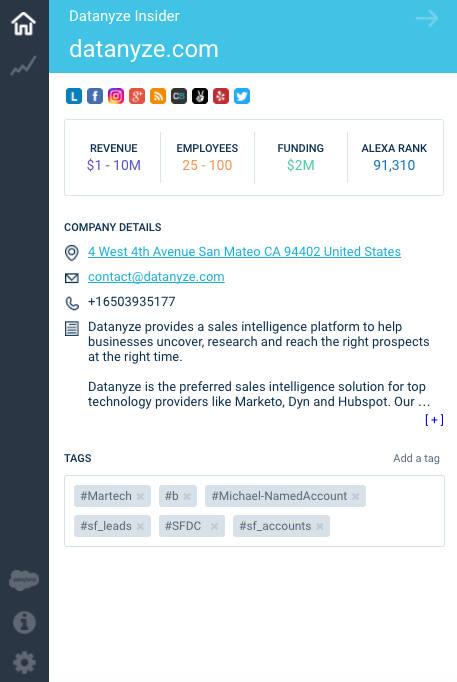Click the Alexa Rank 91,310 value
This screenshot has height=682, width=457.
(394, 165)
